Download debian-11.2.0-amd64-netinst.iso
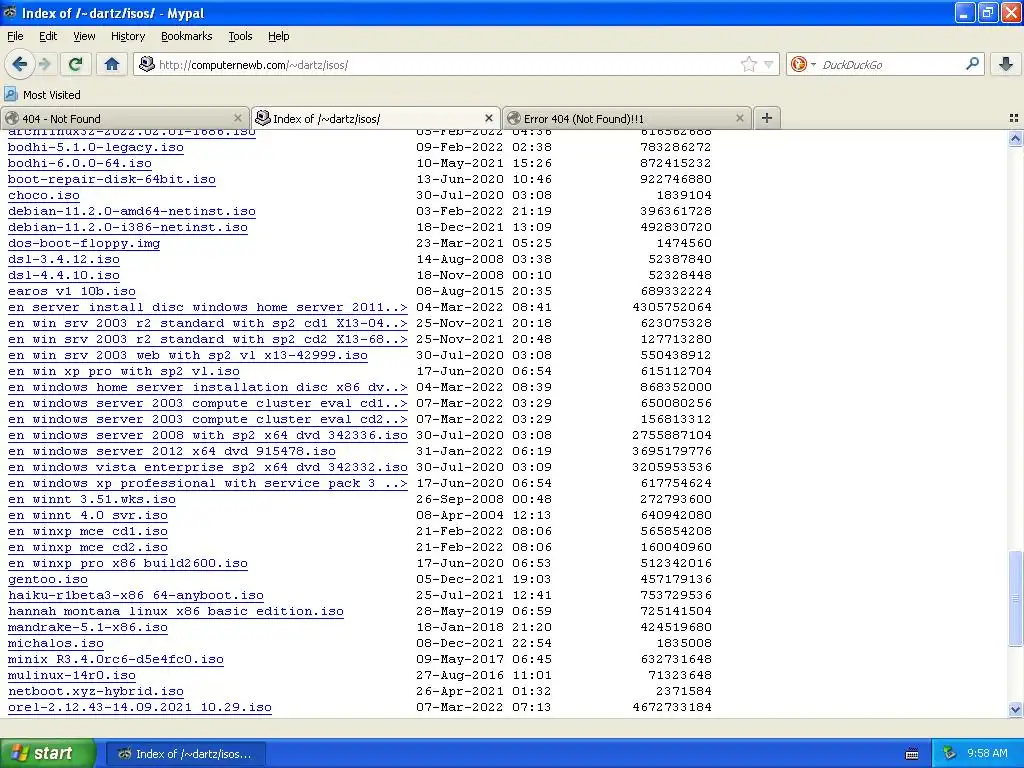1024x768 pixels. click(132, 212)
